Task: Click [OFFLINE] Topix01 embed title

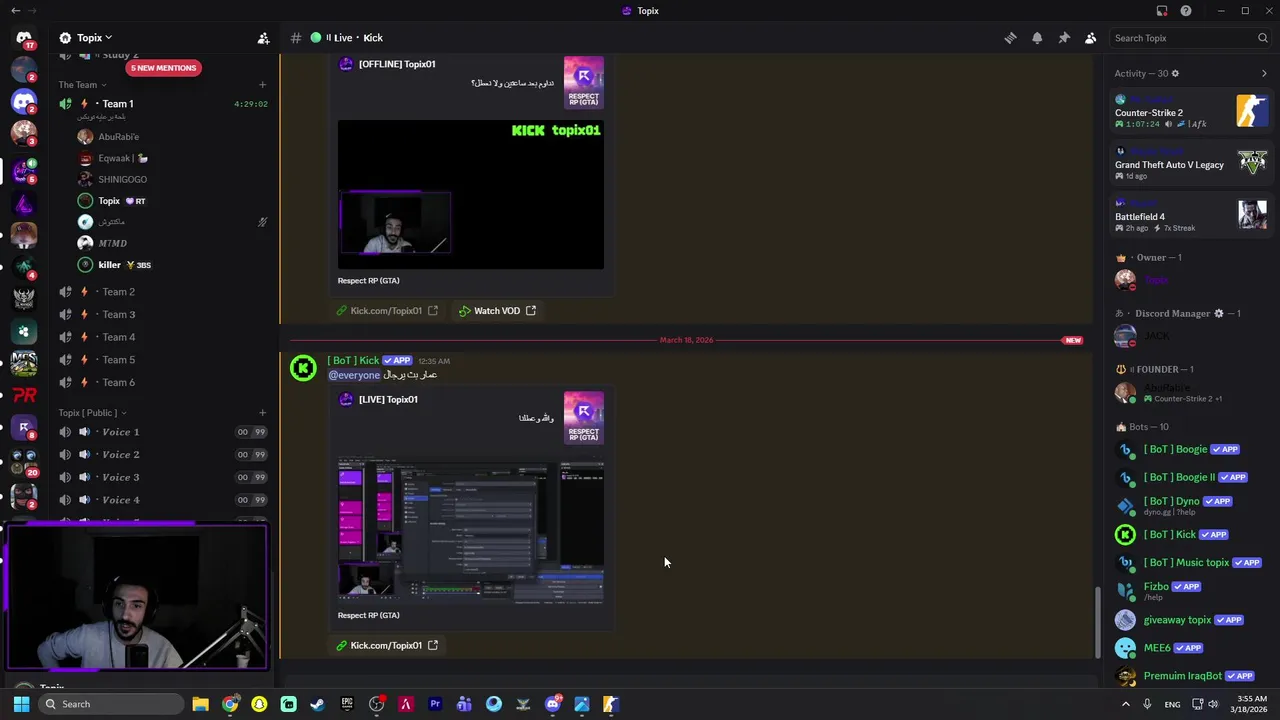Action: tap(397, 64)
